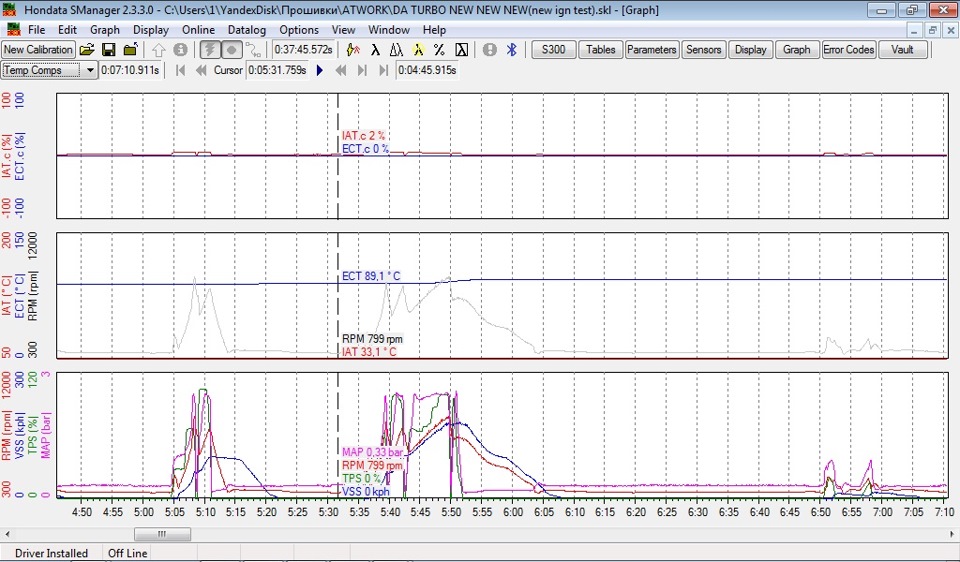The image size is (960, 562).
Task: Click the SManager icon left of File menu
Action: pos(13,29)
